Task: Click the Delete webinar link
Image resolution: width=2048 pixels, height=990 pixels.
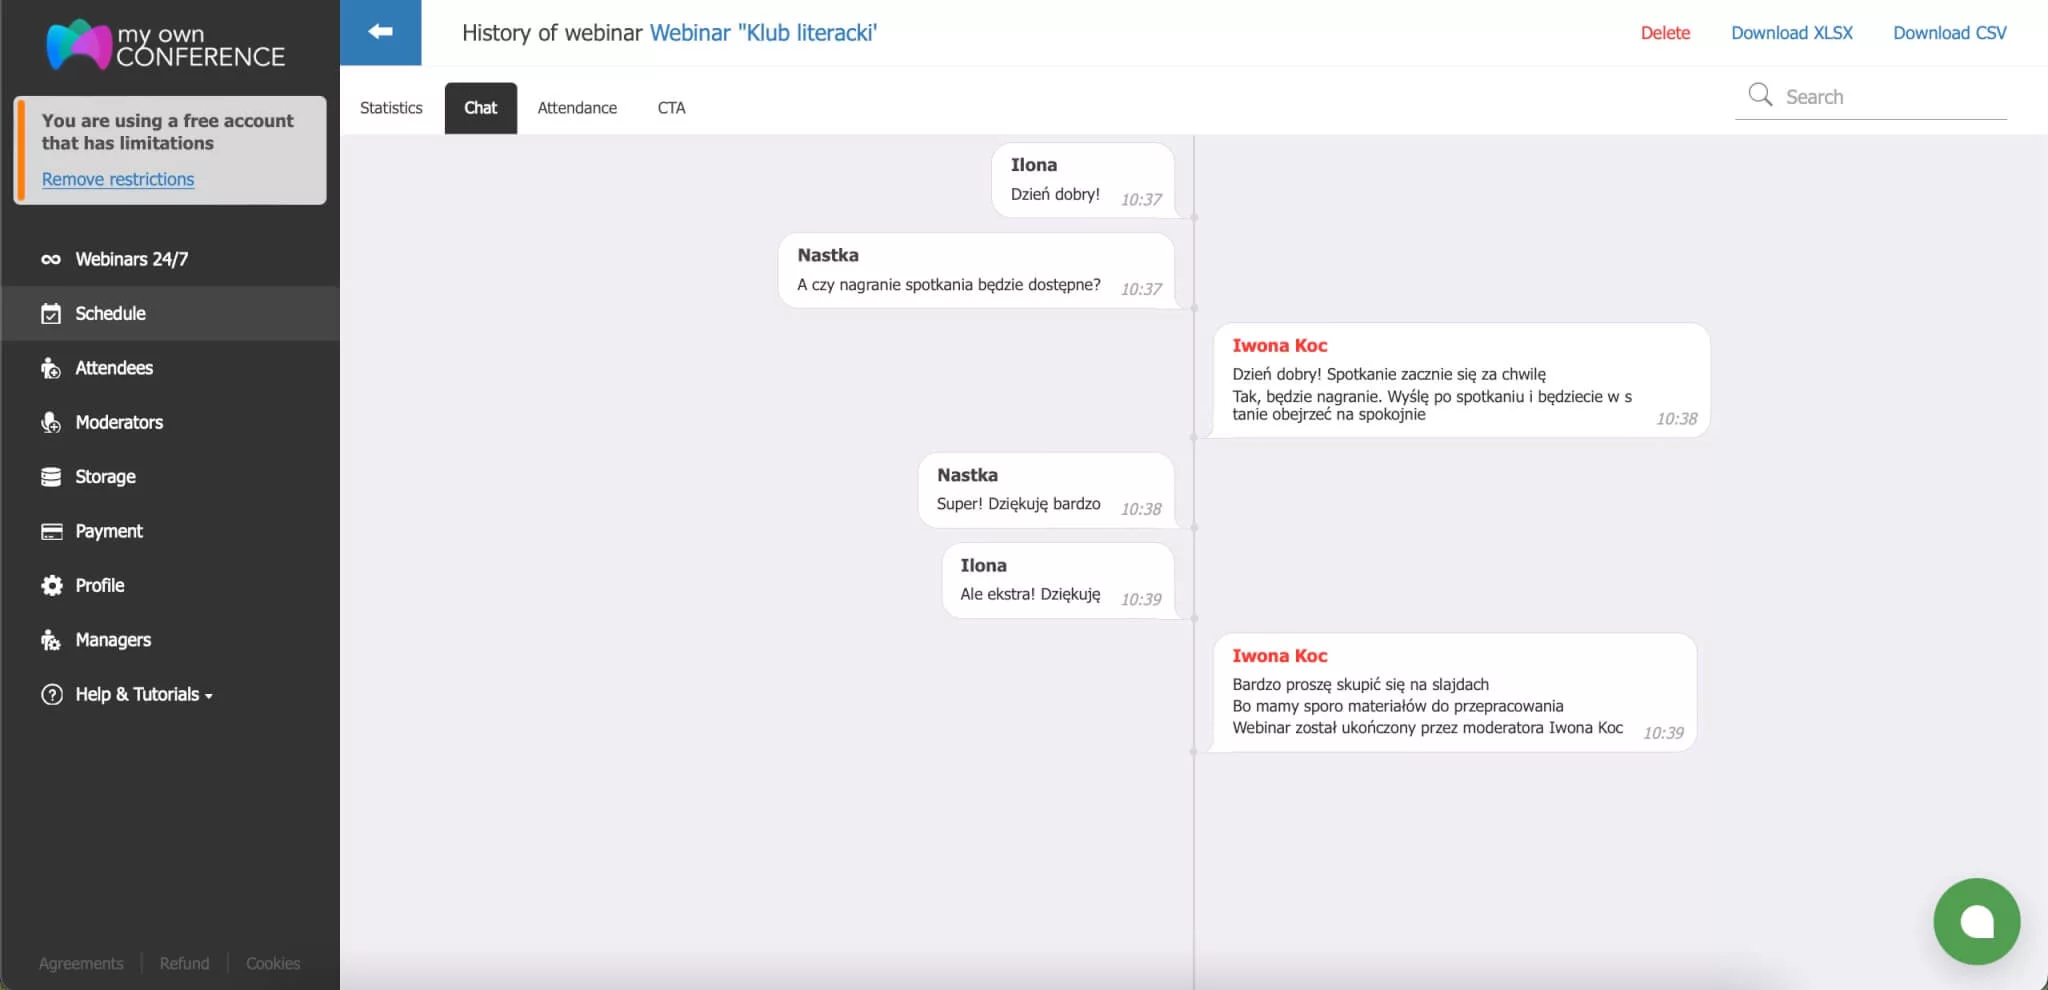Action: (x=1664, y=32)
